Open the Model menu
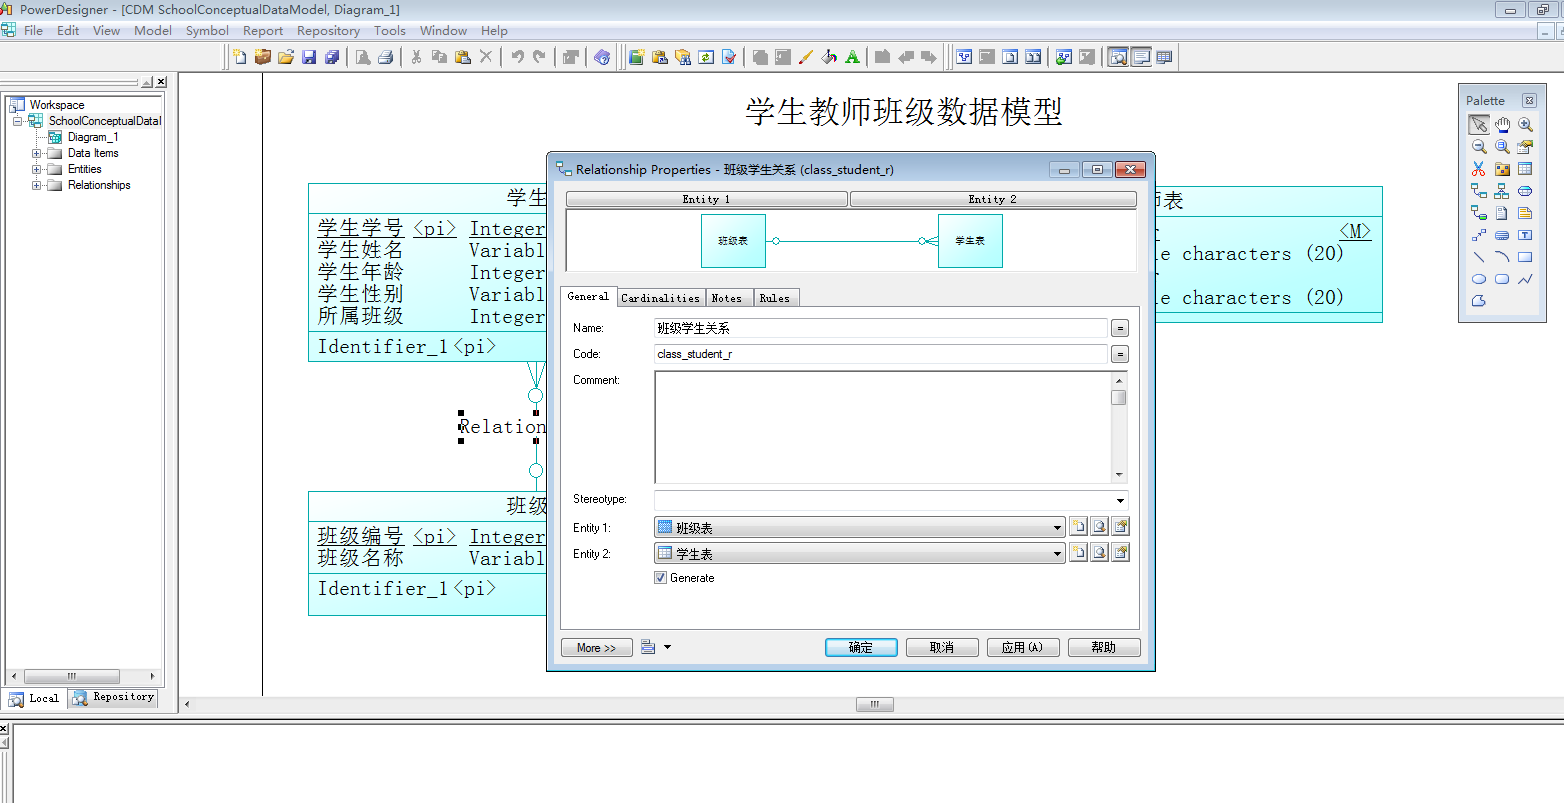1564x803 pixels. pos(153,30)
